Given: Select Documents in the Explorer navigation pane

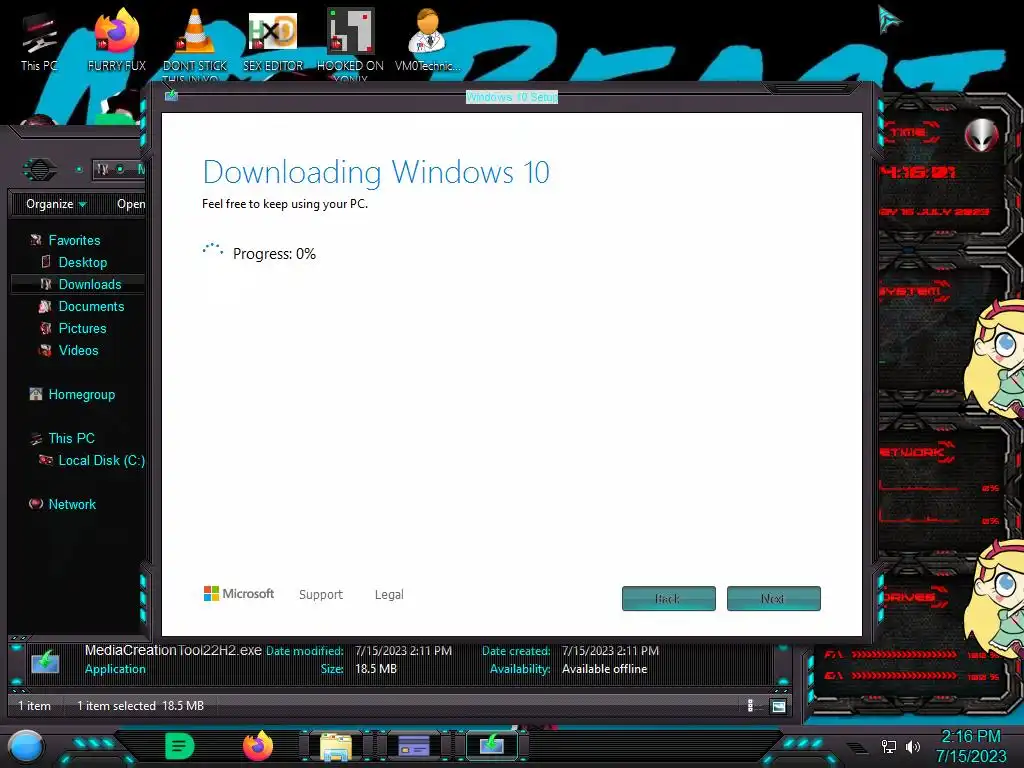Looking at the screenshot, I should 91,306.
